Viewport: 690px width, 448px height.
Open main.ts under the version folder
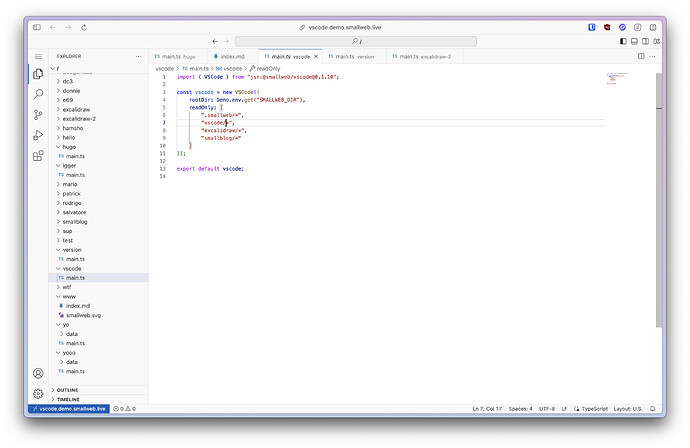pos(99,259)
